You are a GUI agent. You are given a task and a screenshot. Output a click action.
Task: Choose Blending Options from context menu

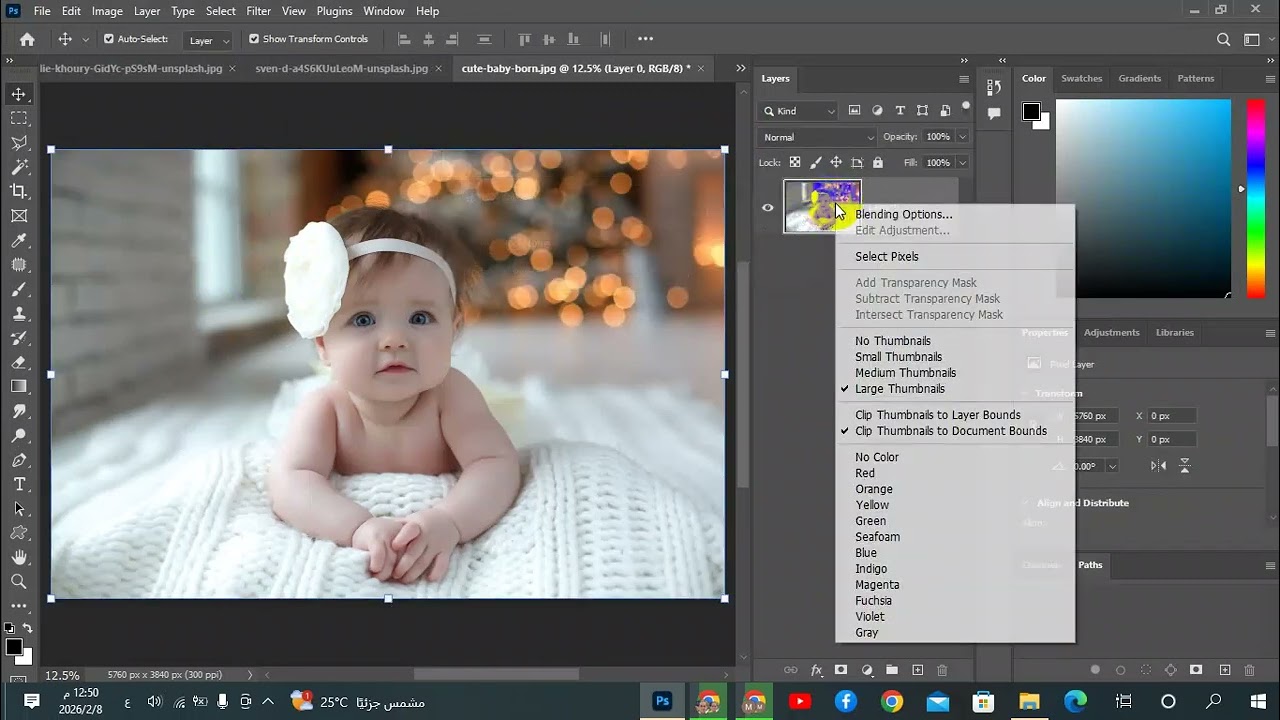point(904,214)
